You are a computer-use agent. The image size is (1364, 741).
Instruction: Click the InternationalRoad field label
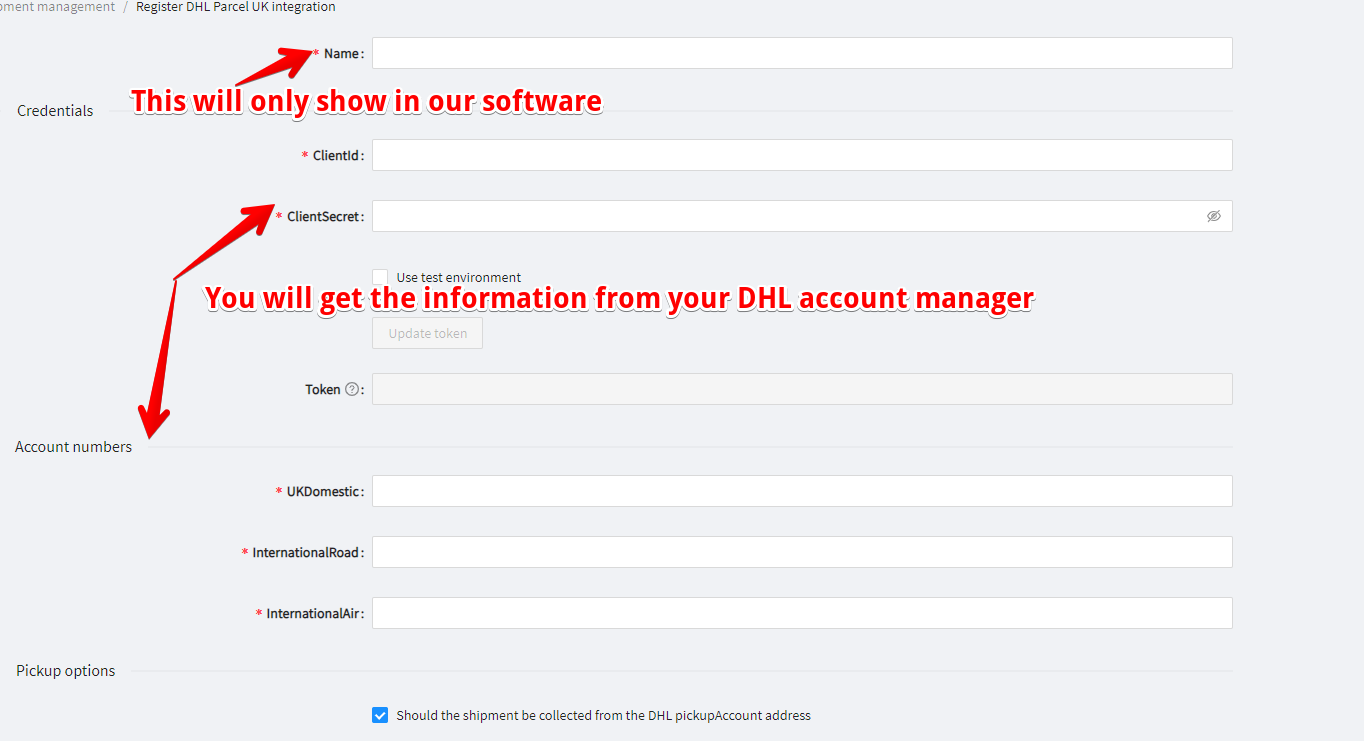[x=306, y=552]
